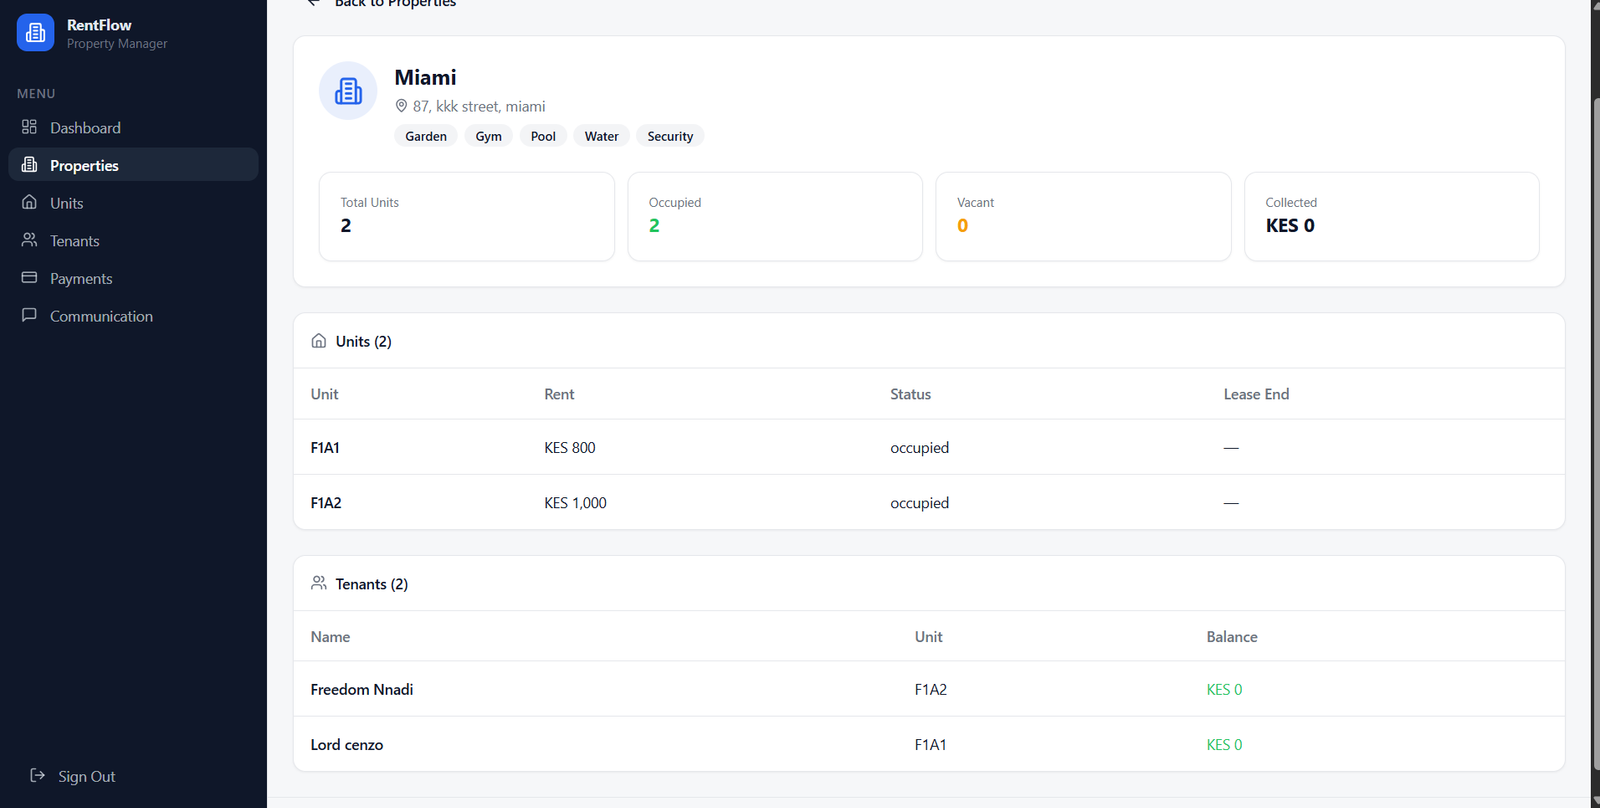The image size is (1600, 808).
Task: Click the Gym amenity tag
Action: point(489,136)
